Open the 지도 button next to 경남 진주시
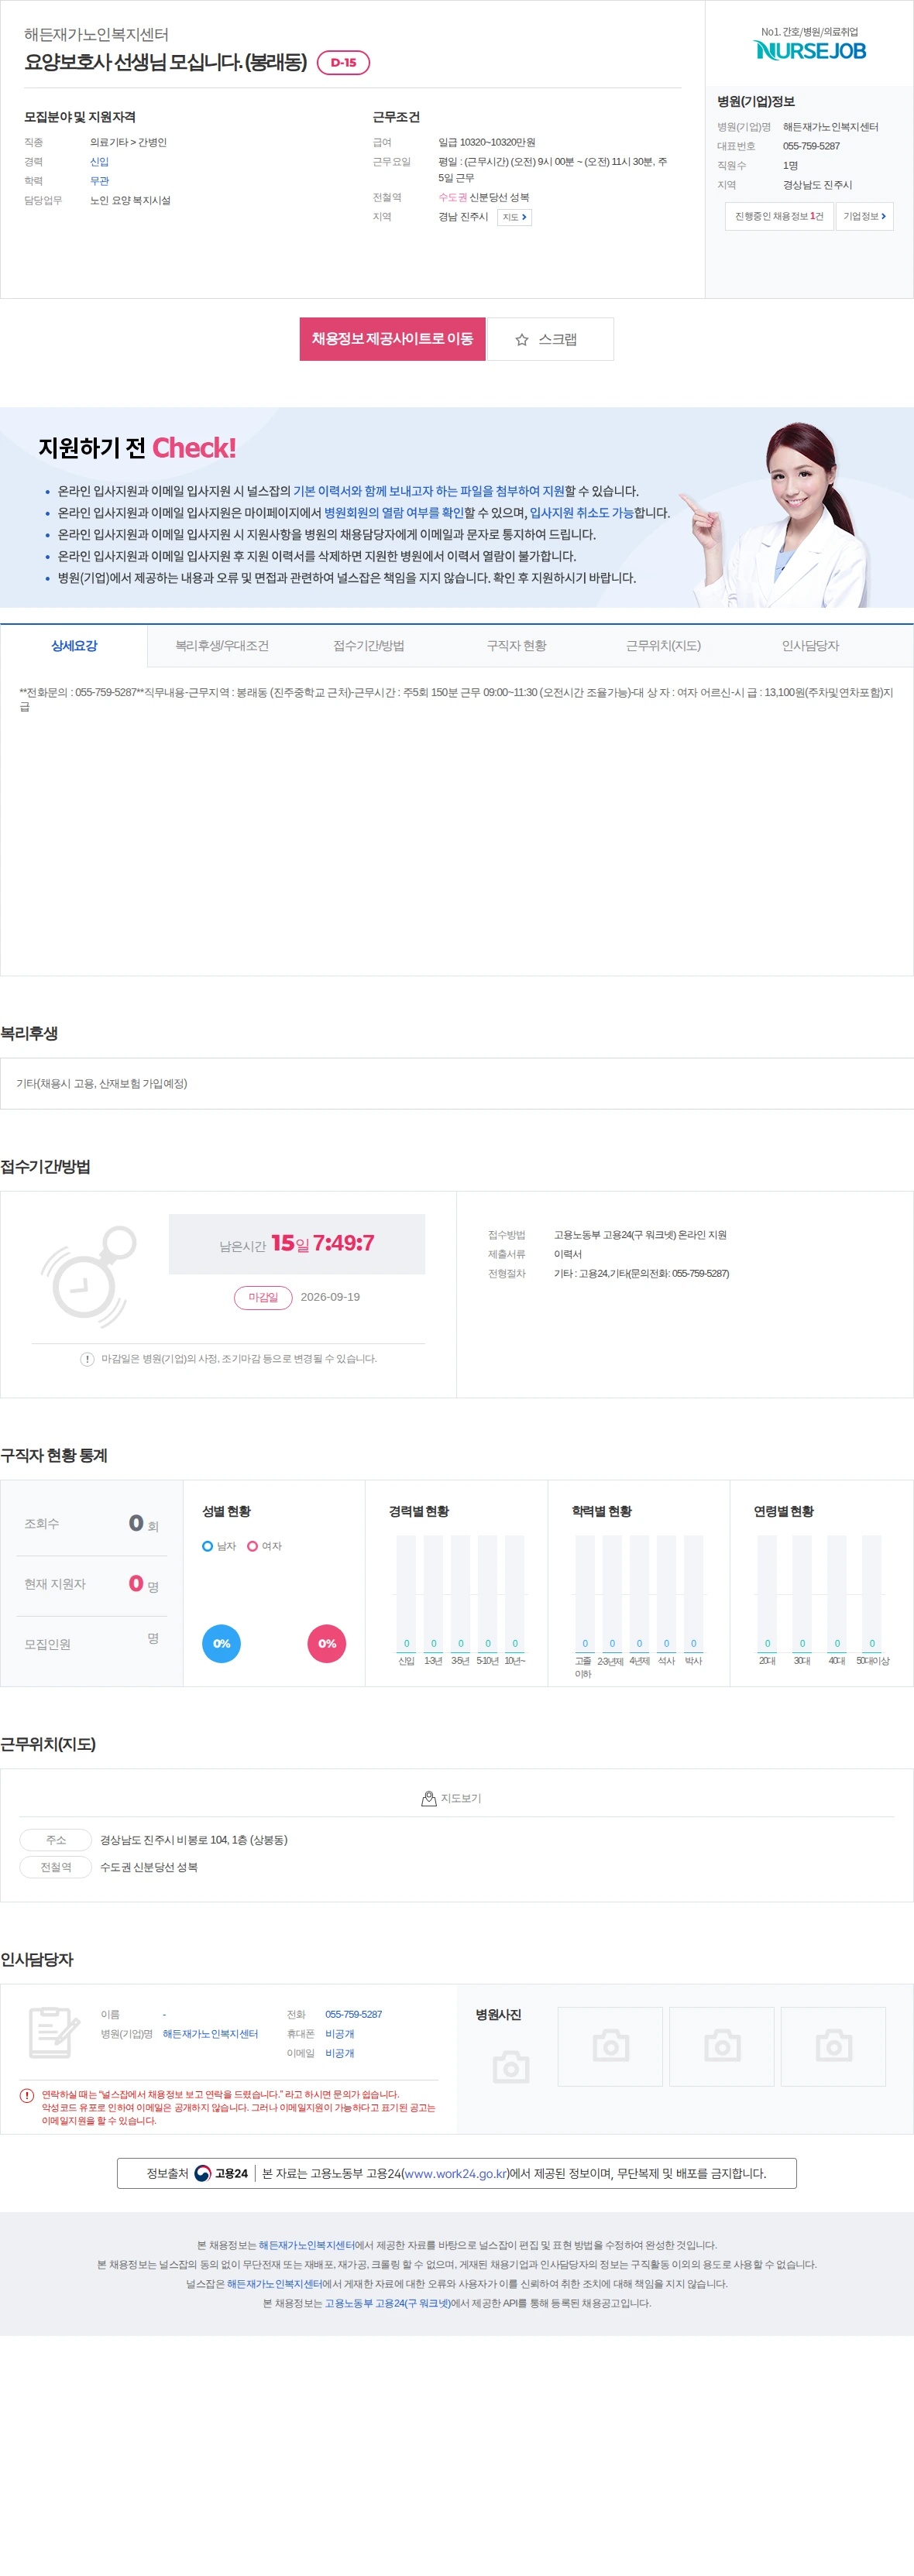Viewport: 914px width, 2576px height. (514, 217)
